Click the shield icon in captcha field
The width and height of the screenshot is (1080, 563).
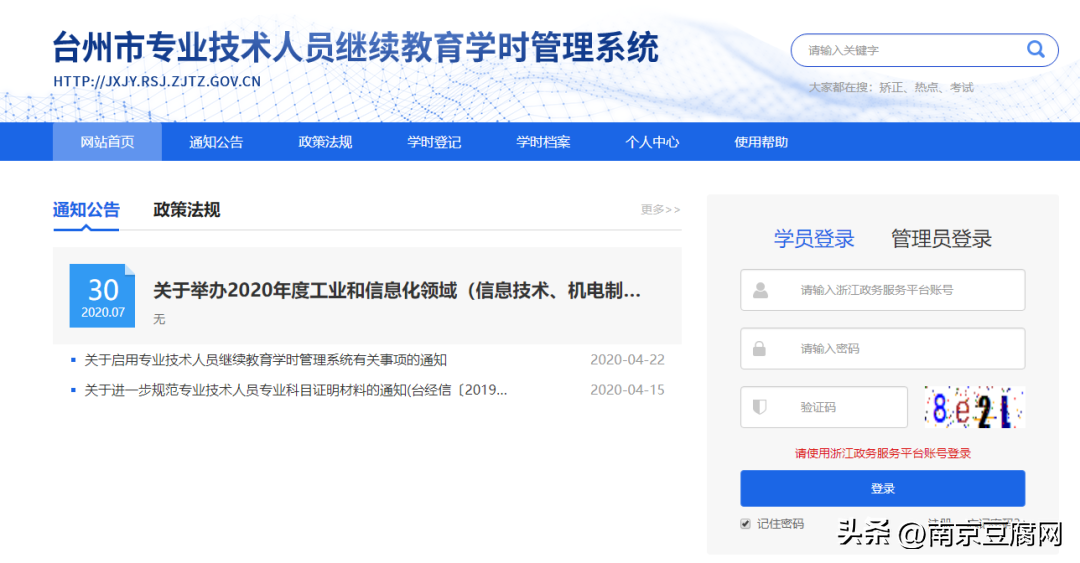tap(760, 407)
